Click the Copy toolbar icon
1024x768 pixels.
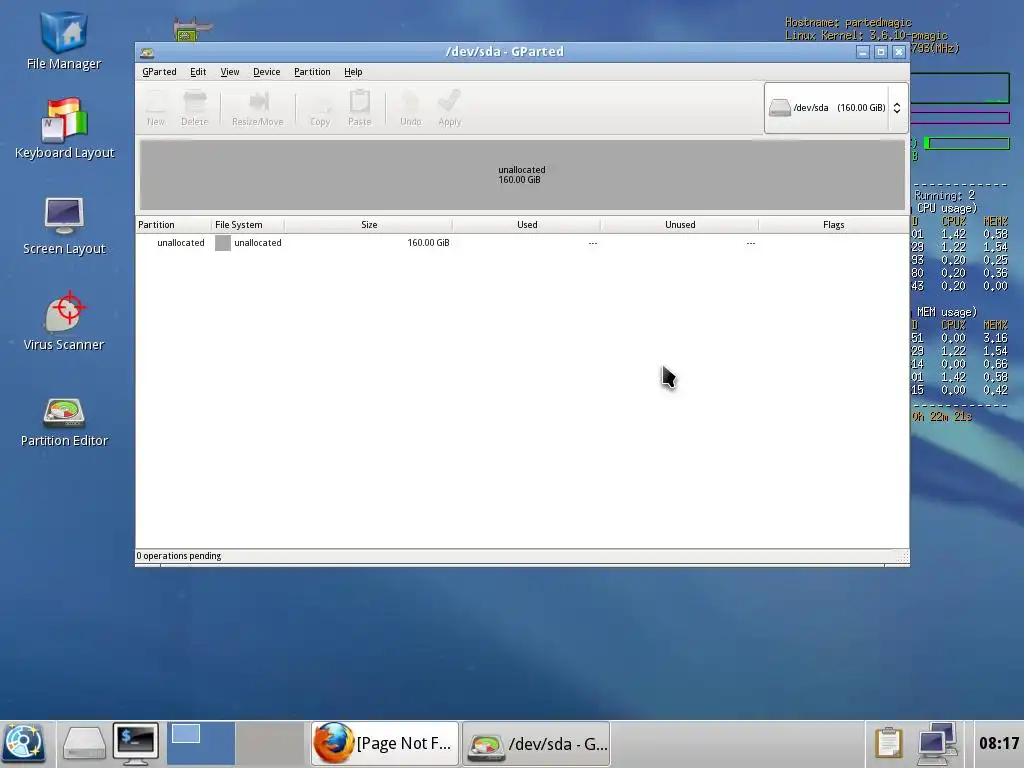(x=320, y=108)
